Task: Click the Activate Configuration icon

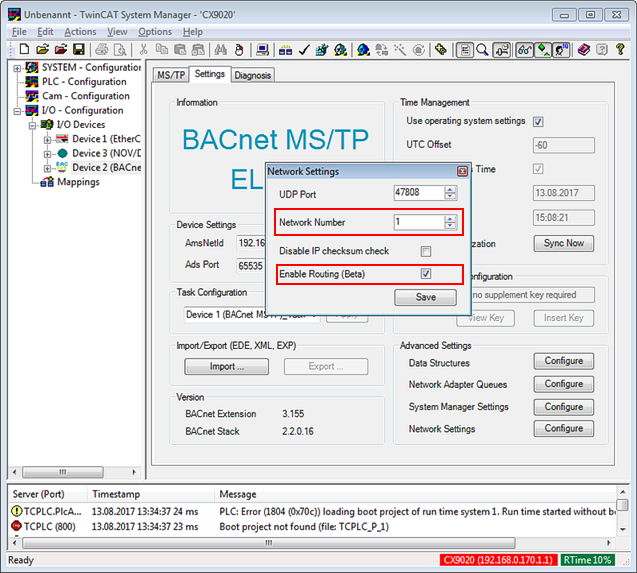Action: pyautogui.click(x=322, y=50)
